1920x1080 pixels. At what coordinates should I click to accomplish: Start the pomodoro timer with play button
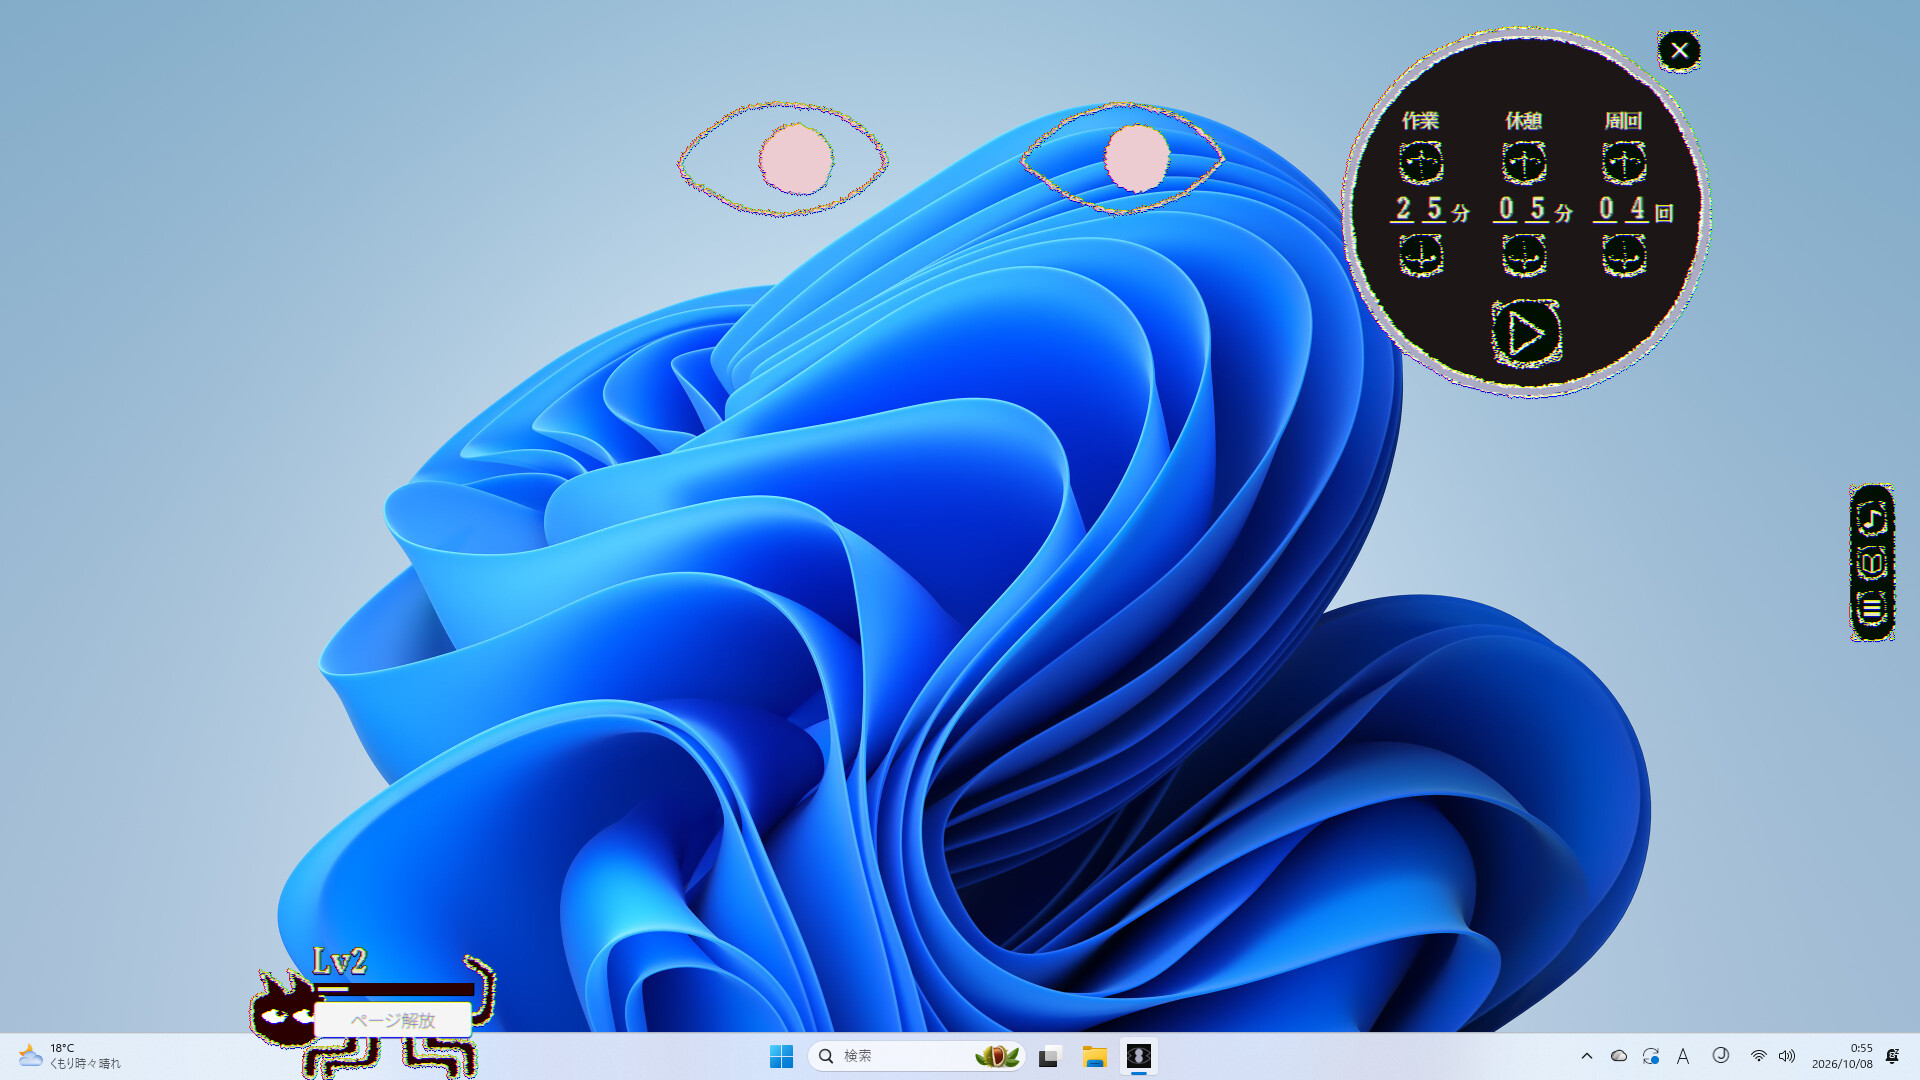(x=1526, y=334)
